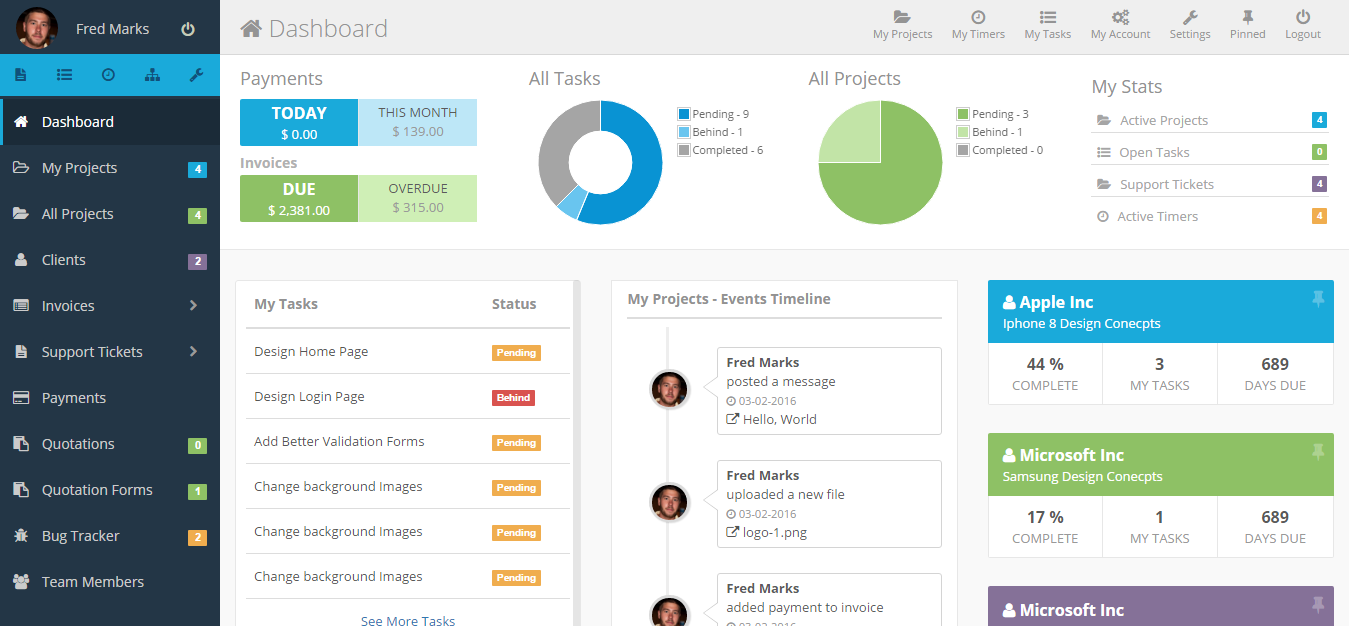The width and height of the screenshot is (1349, 626).
Task: Click the DUE invoices tile
Action: [299, 198]
